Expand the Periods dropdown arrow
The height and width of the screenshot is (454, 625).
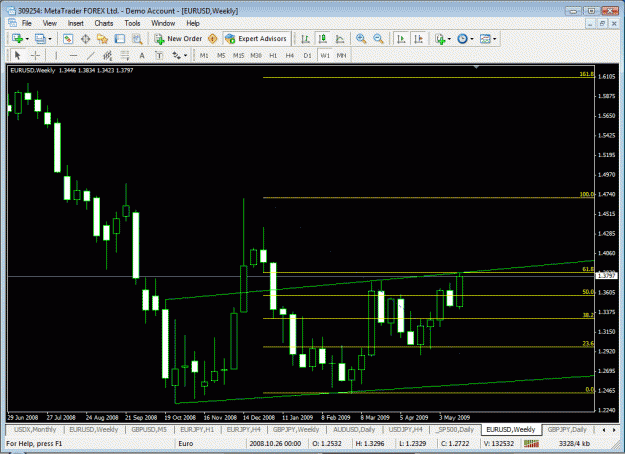472,39
